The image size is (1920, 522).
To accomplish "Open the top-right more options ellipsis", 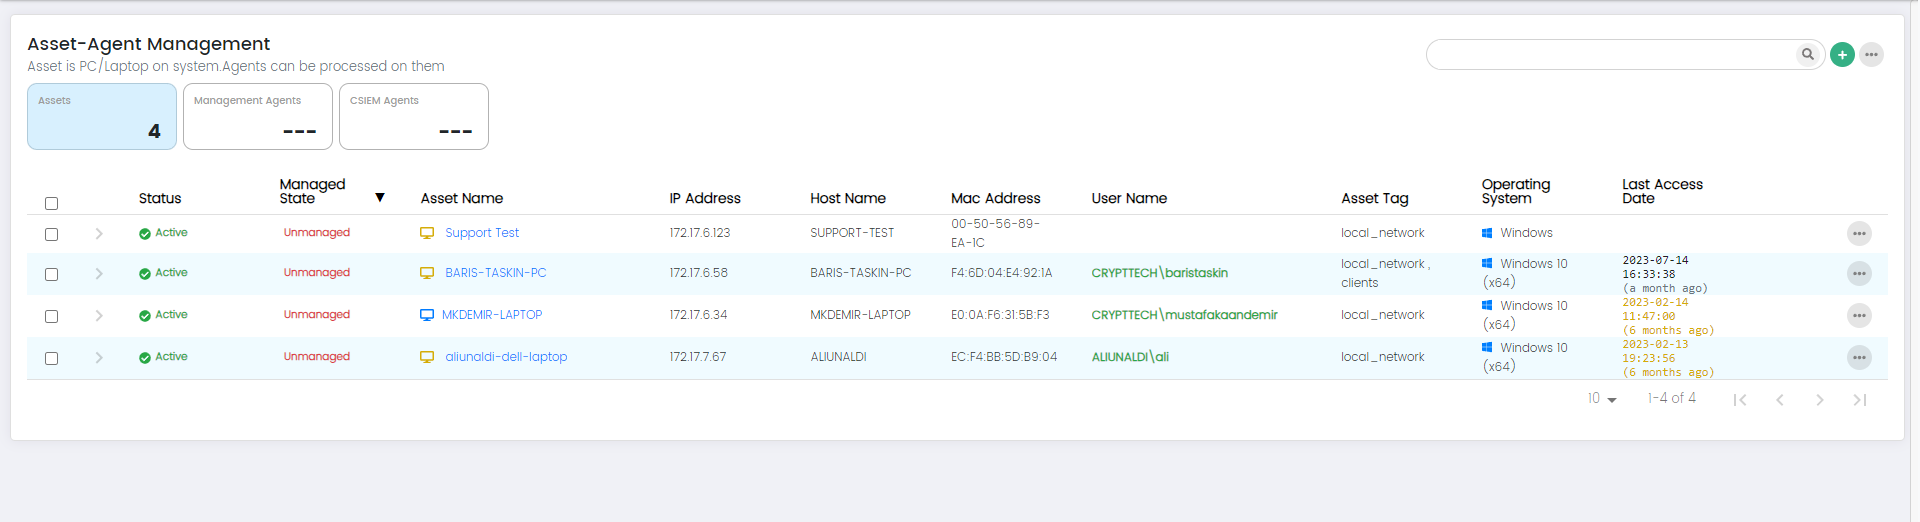I will pyautogui.click(x=1871, y=55).
